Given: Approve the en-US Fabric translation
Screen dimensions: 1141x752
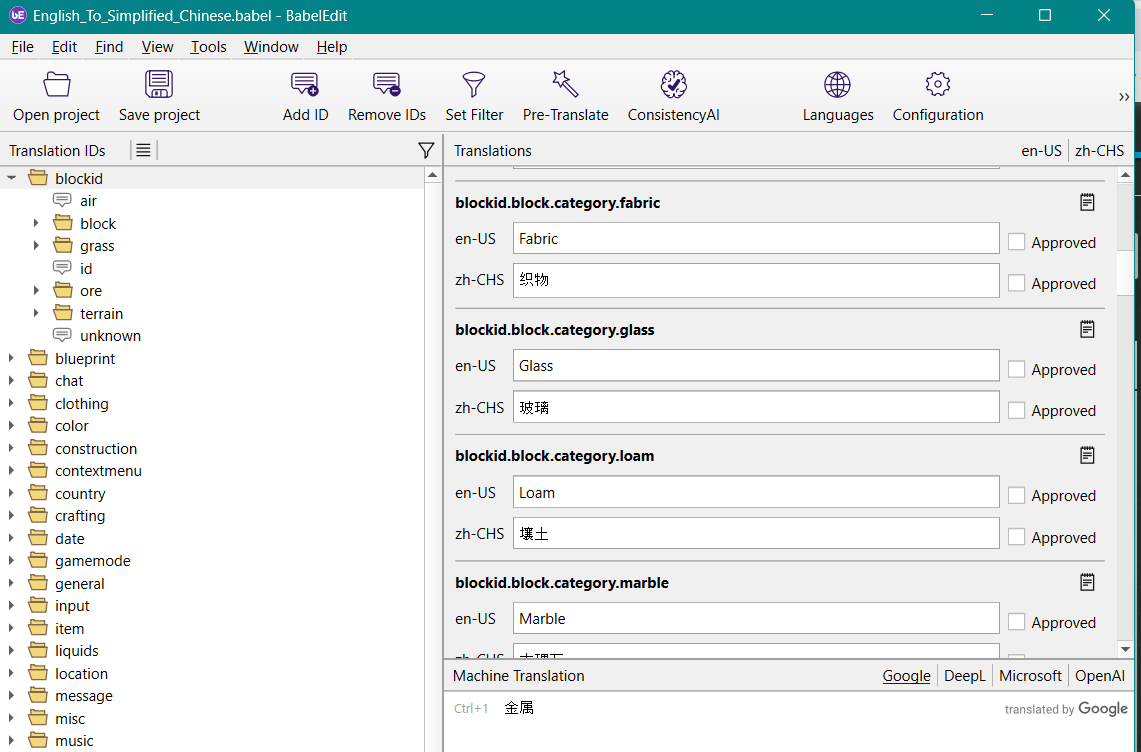Looking at the screenshot, I should 1016,242.
